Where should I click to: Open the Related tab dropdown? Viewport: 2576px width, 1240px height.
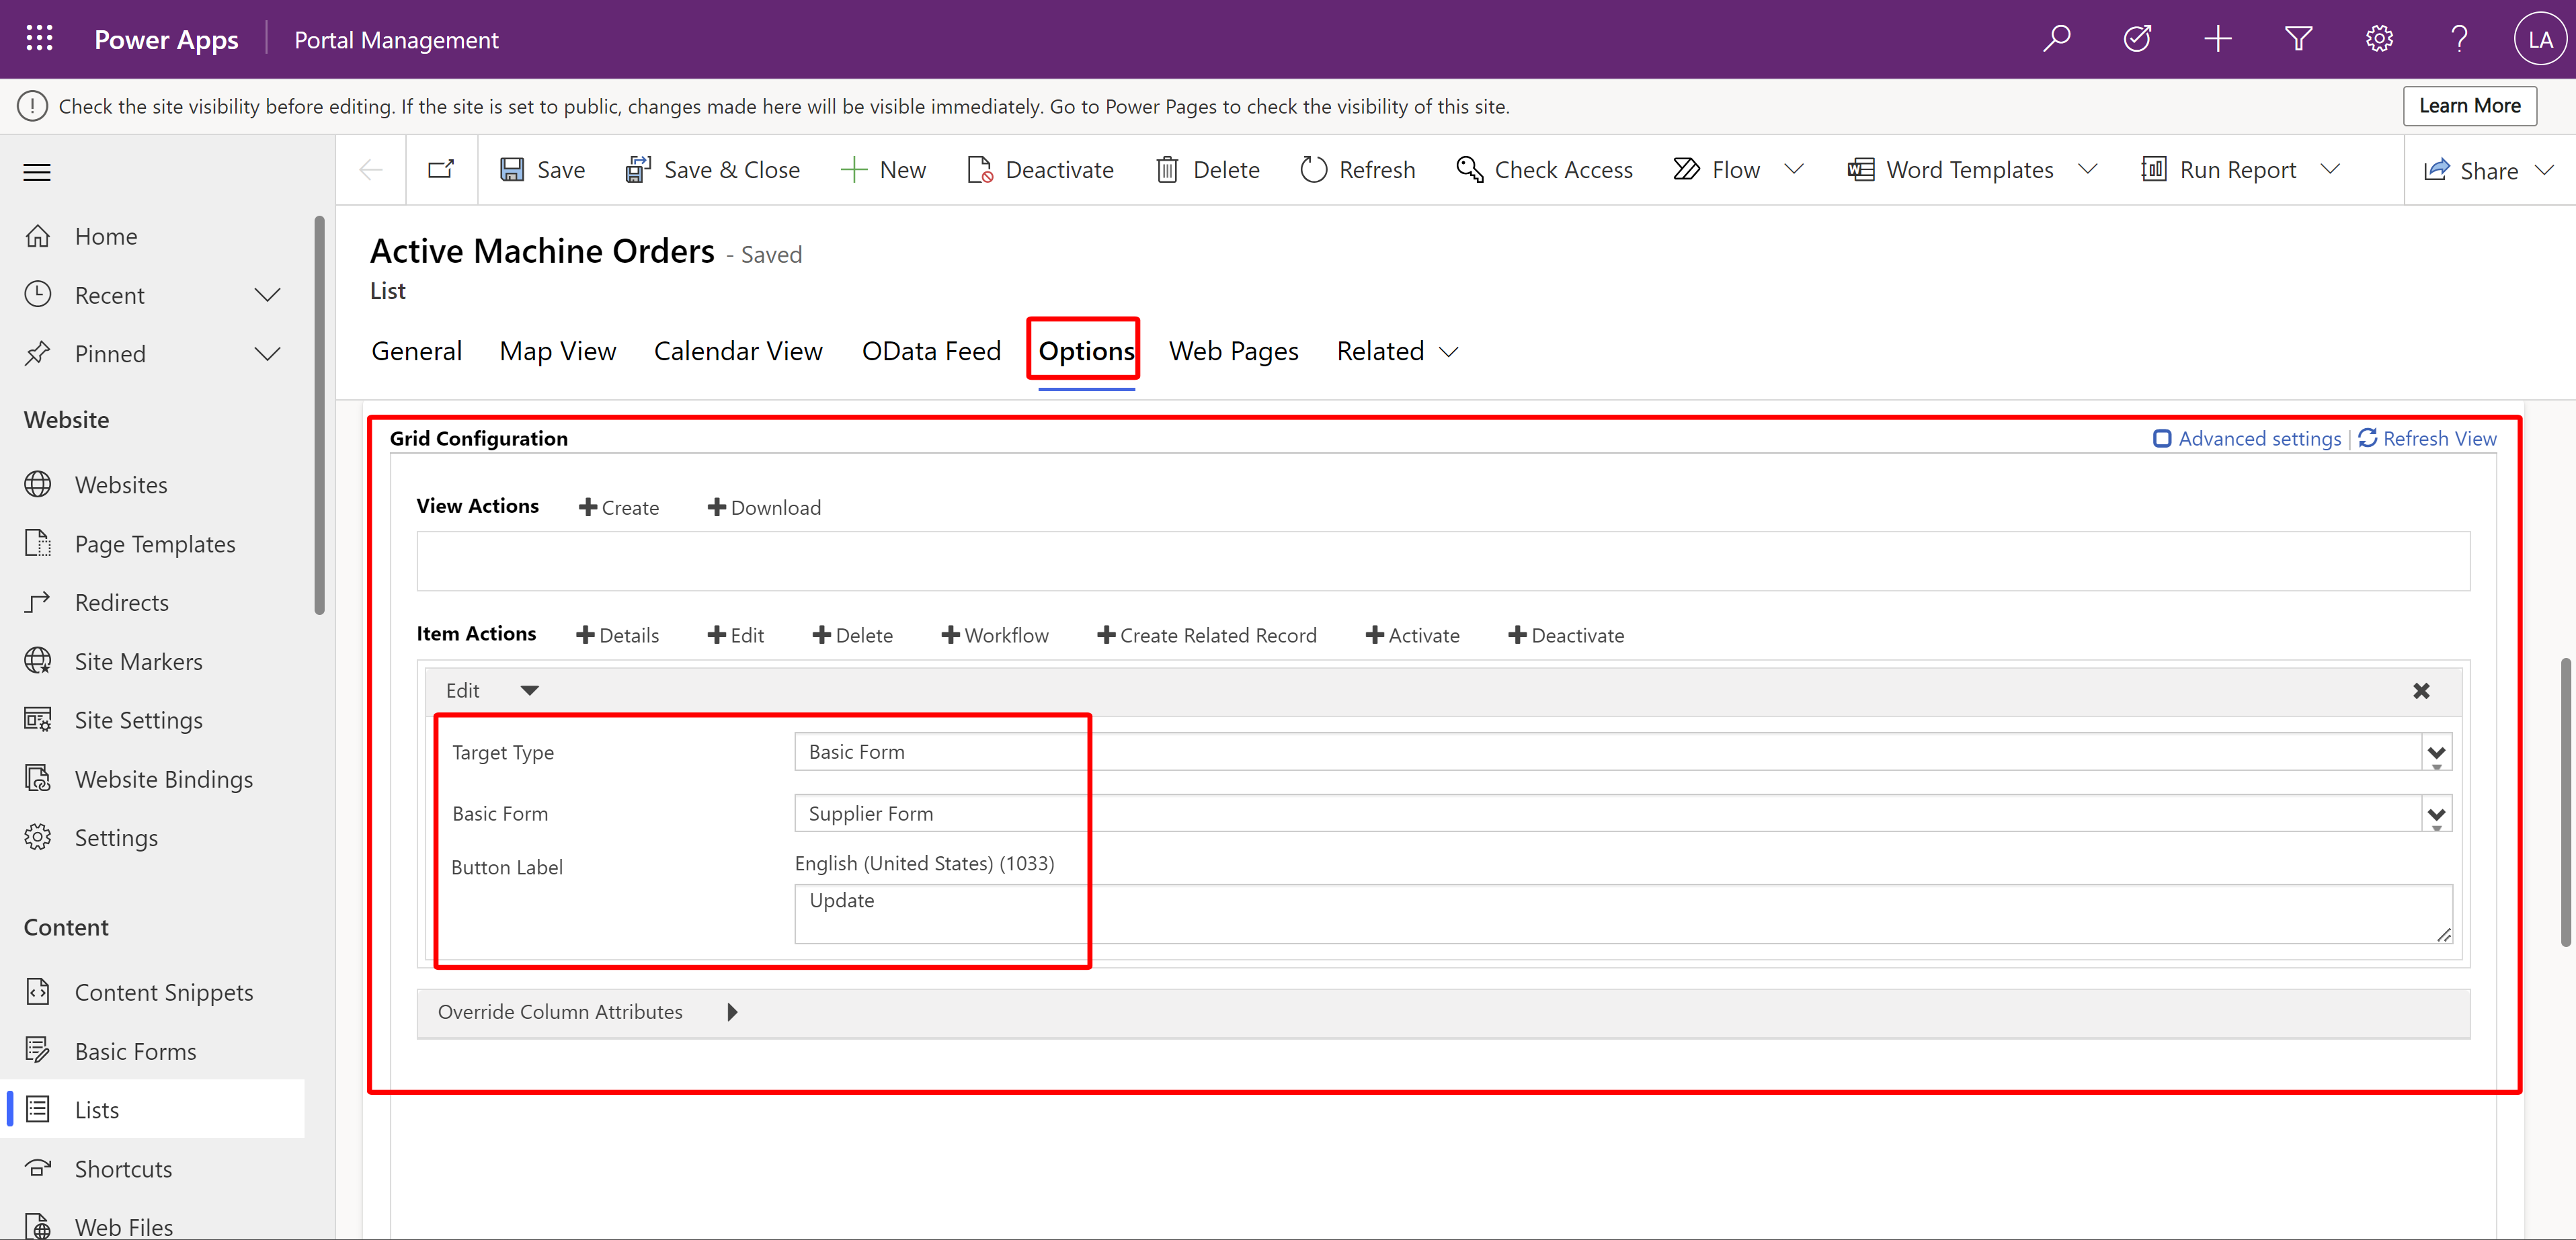tap(1397, 351)
